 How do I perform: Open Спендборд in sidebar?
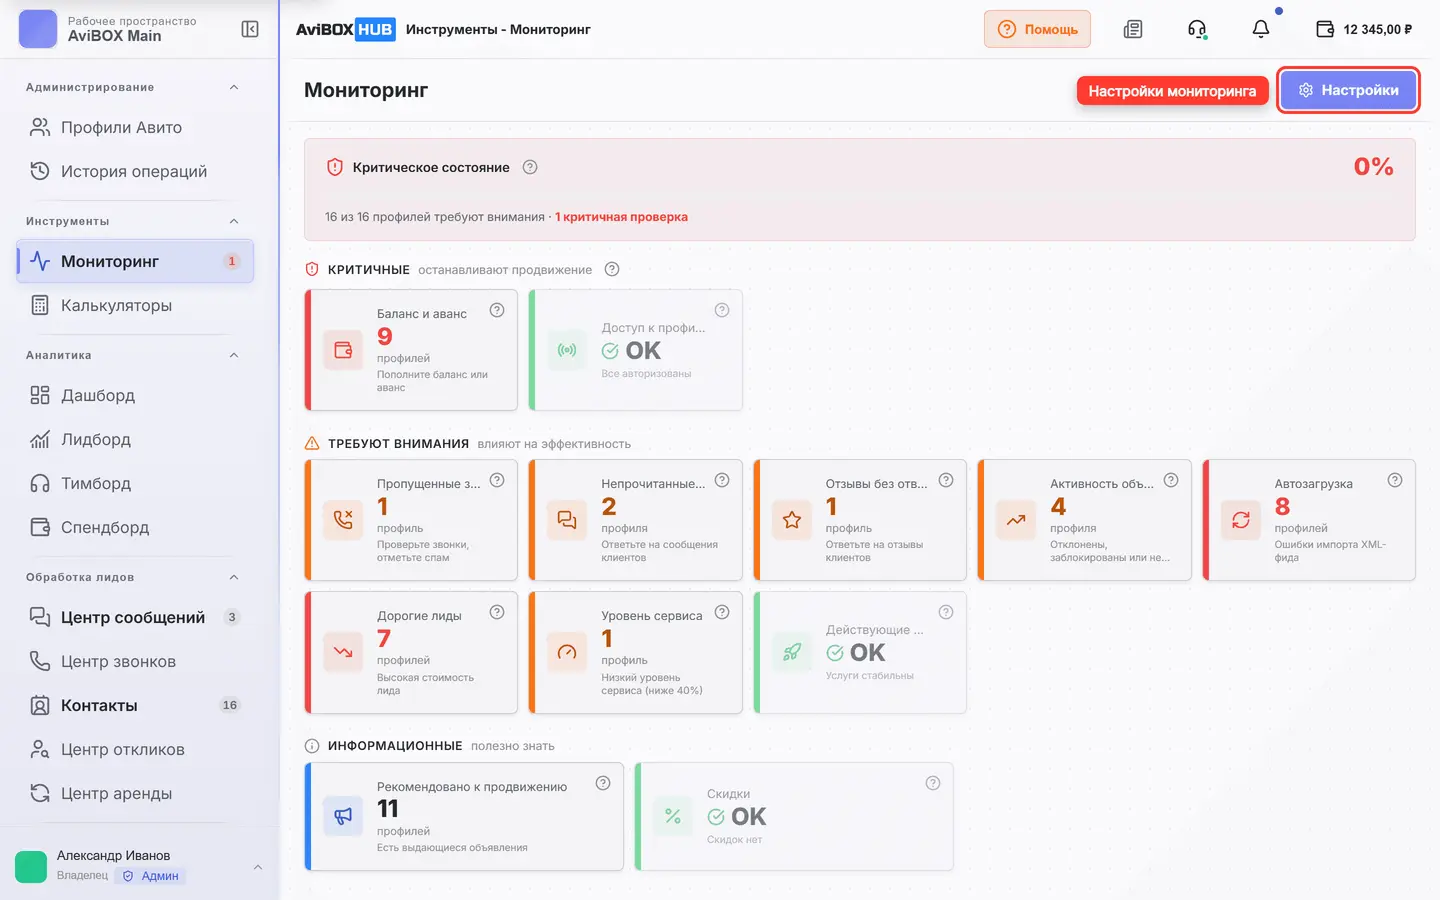[x=135, y=527]
